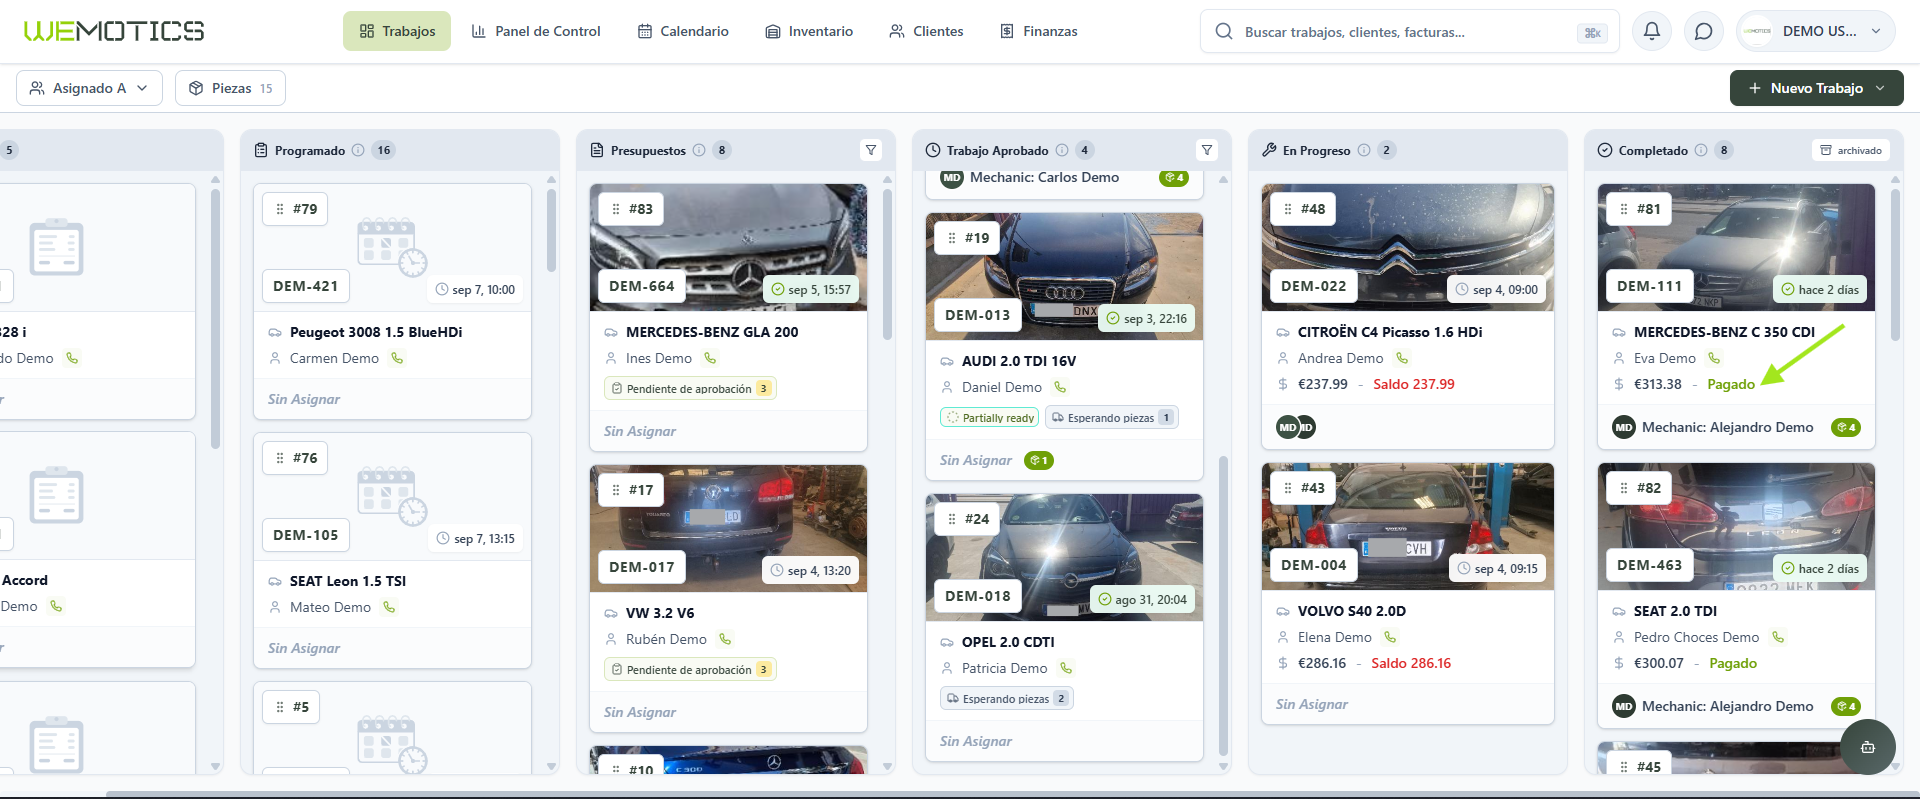The width and height of the screenshot is (1920, 799).
Task: Grab the drag handle on card #81
Action: click(1624, 209)
